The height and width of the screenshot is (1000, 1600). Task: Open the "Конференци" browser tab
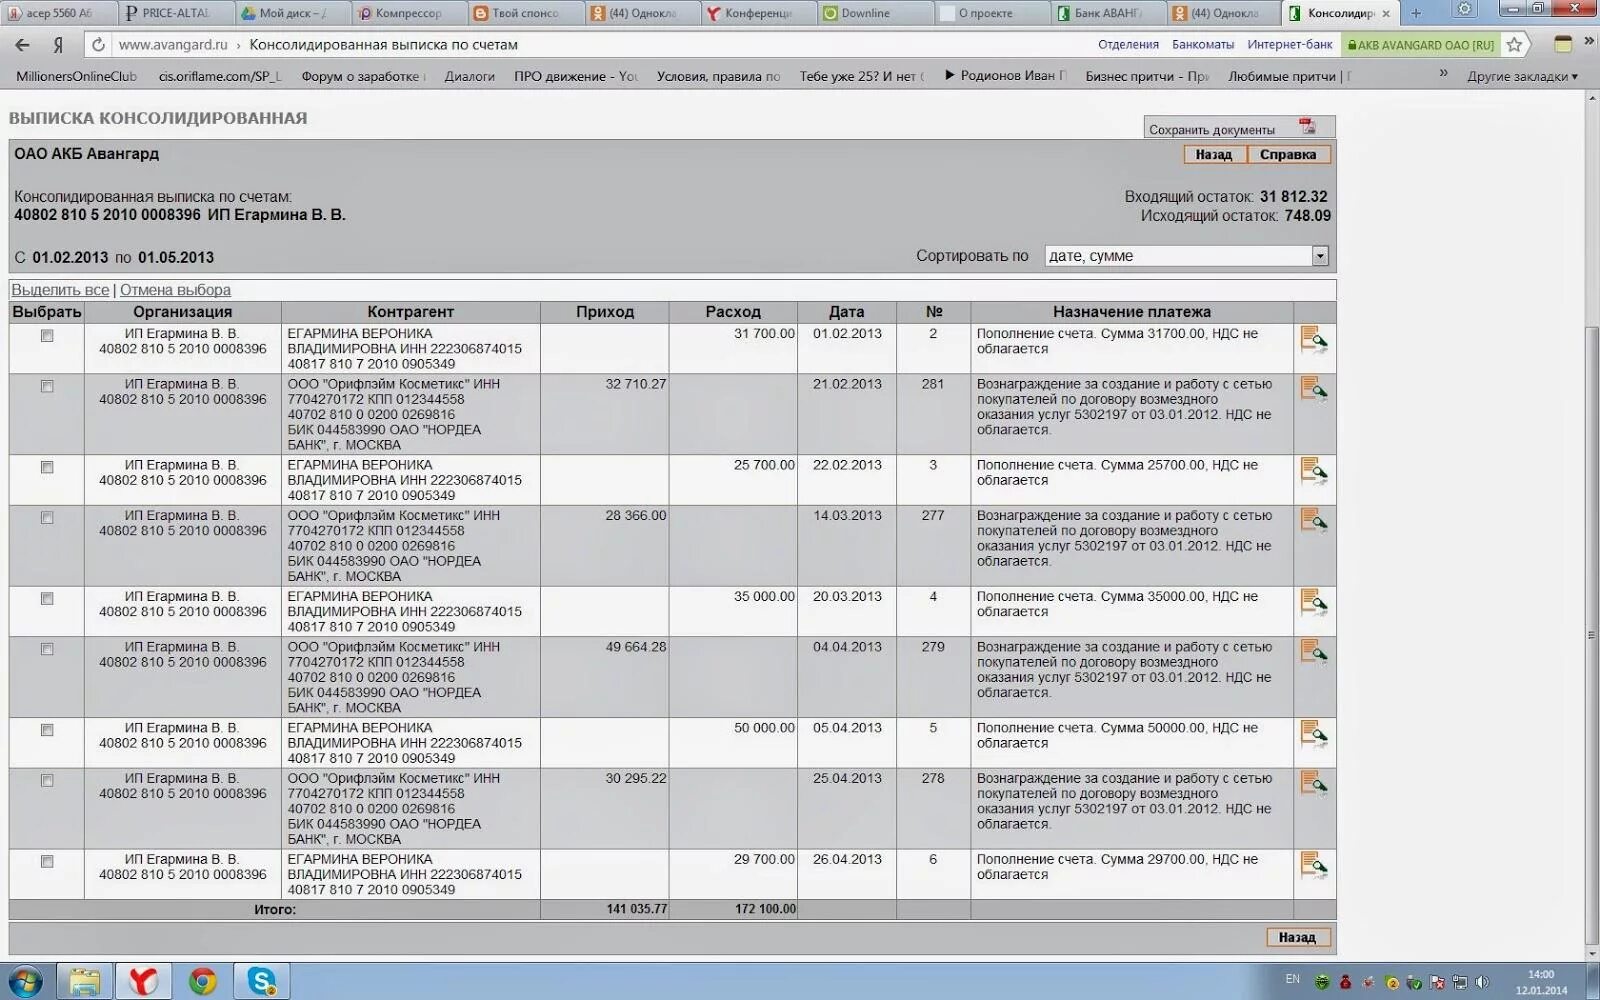point(759,13)
